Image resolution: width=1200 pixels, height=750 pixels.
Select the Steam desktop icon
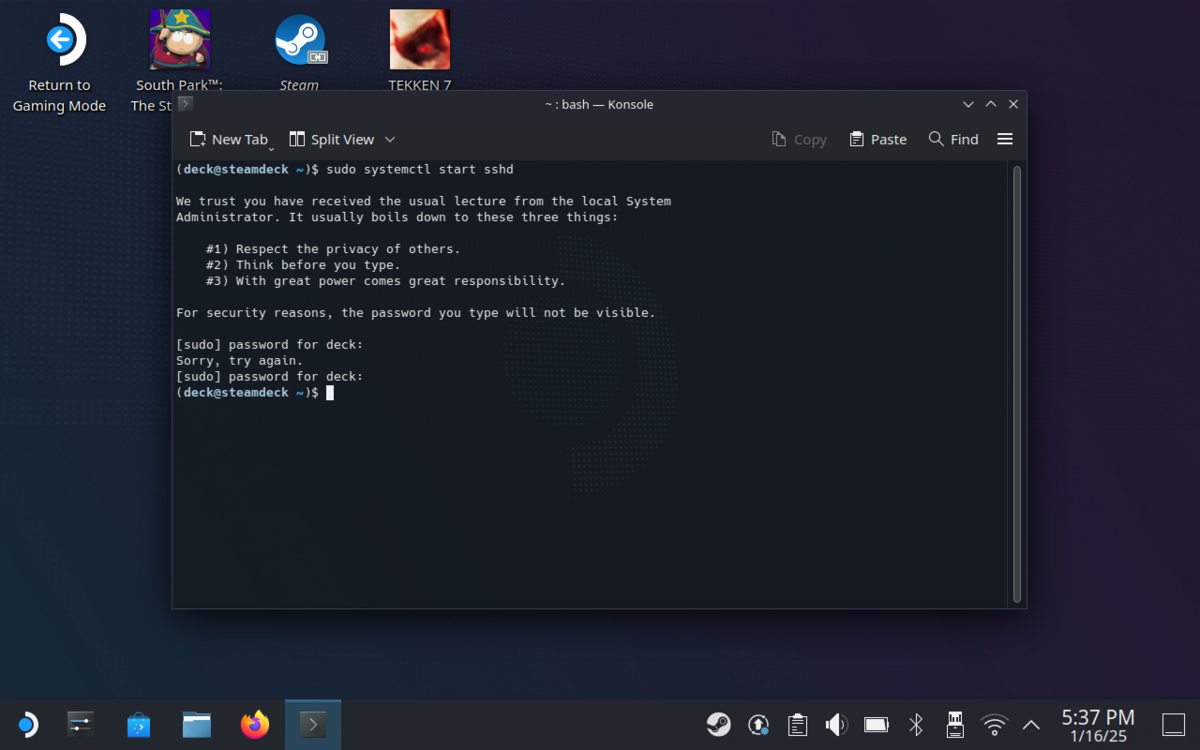click(x=299, y=50)
